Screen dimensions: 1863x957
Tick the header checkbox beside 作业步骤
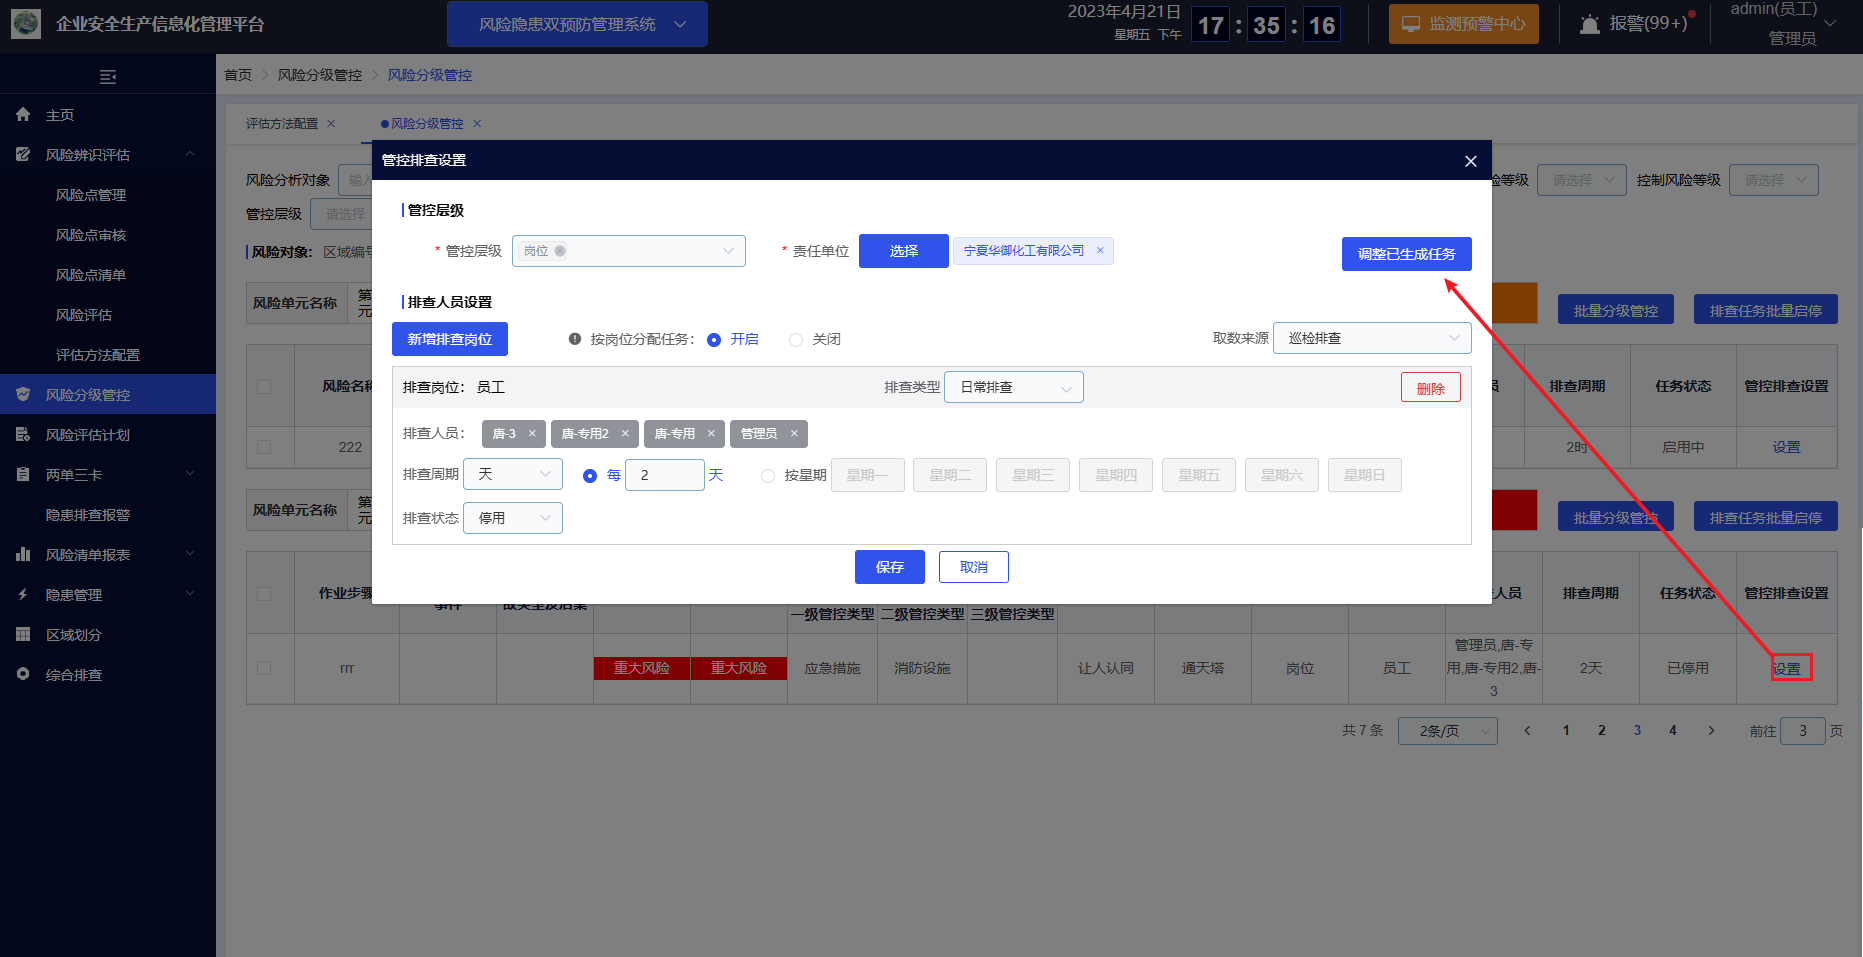264,594
